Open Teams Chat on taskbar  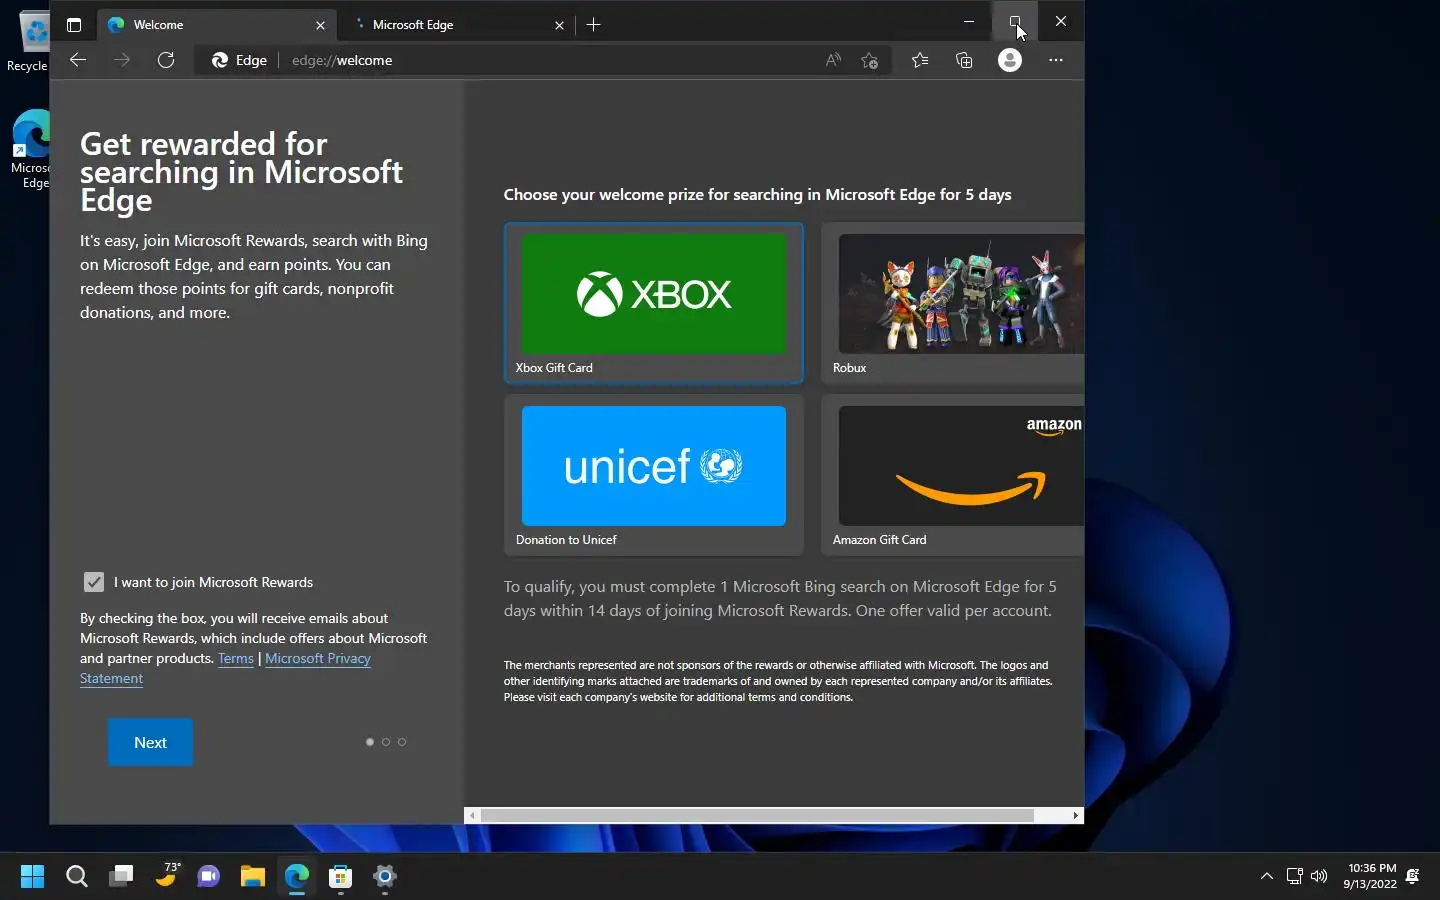(209, 877)
